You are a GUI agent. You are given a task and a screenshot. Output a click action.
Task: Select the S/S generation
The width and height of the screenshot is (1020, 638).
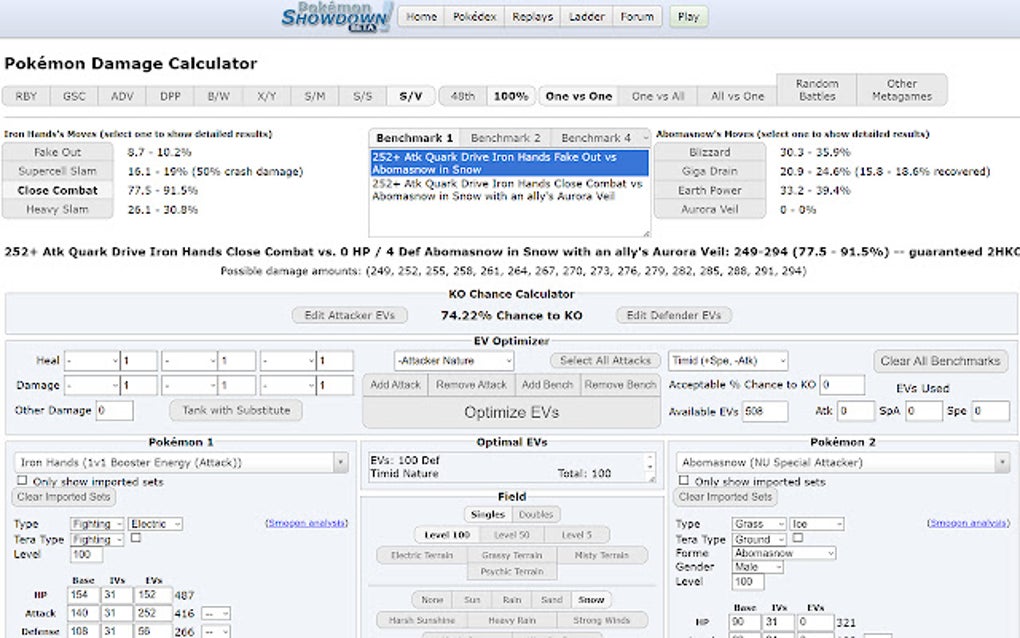point(363,96)
